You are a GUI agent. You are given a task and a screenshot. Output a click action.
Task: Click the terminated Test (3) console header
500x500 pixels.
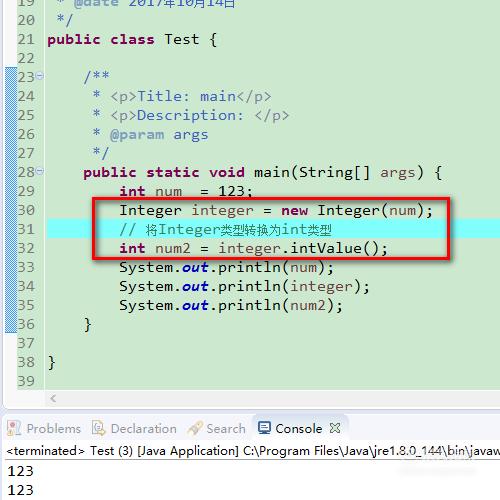coord(253,451)
